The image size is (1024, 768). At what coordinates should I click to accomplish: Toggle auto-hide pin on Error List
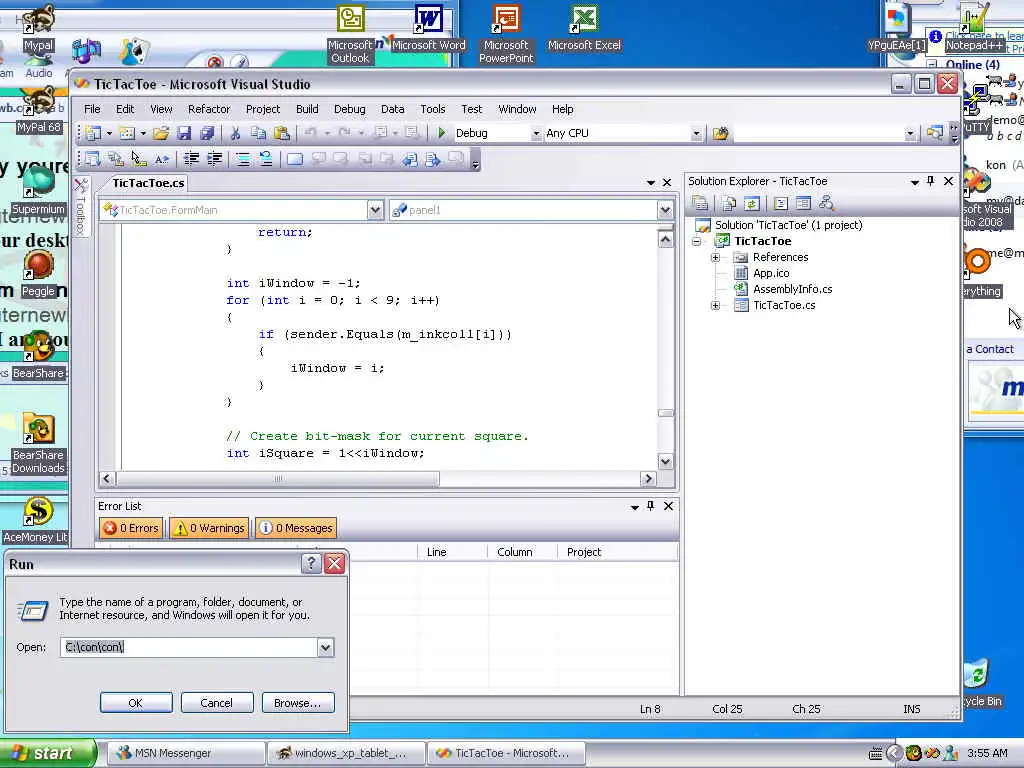[650, 505]
